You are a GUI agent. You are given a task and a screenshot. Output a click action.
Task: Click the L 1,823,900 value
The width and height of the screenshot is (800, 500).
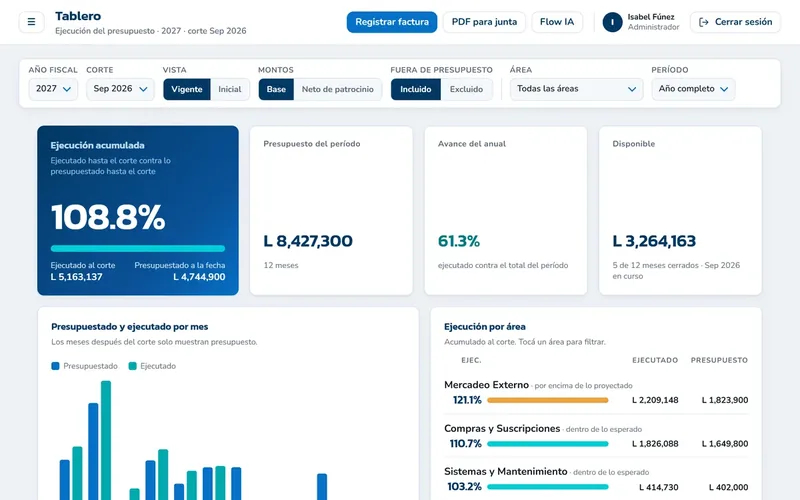tap(725, 400)
